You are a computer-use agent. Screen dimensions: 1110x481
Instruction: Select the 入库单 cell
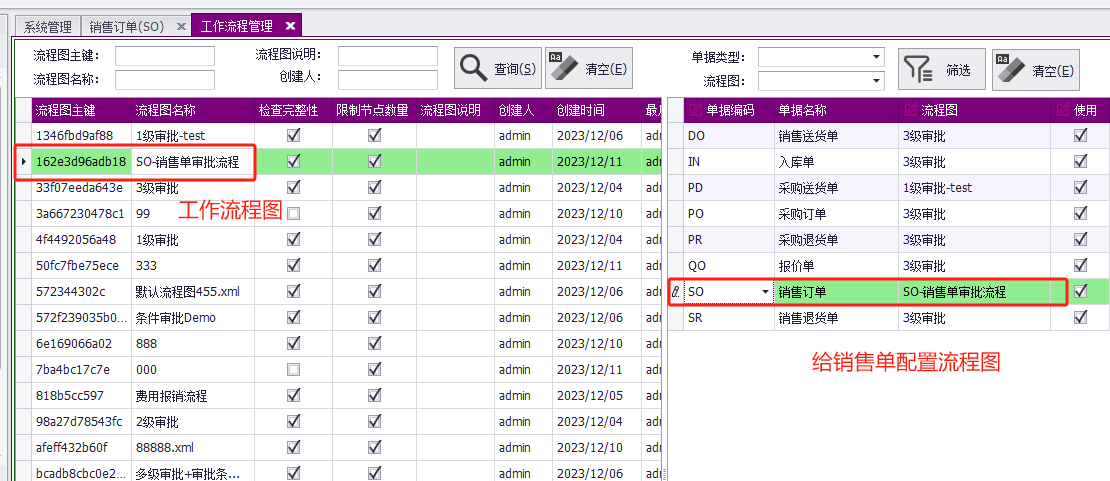[836, 162]
